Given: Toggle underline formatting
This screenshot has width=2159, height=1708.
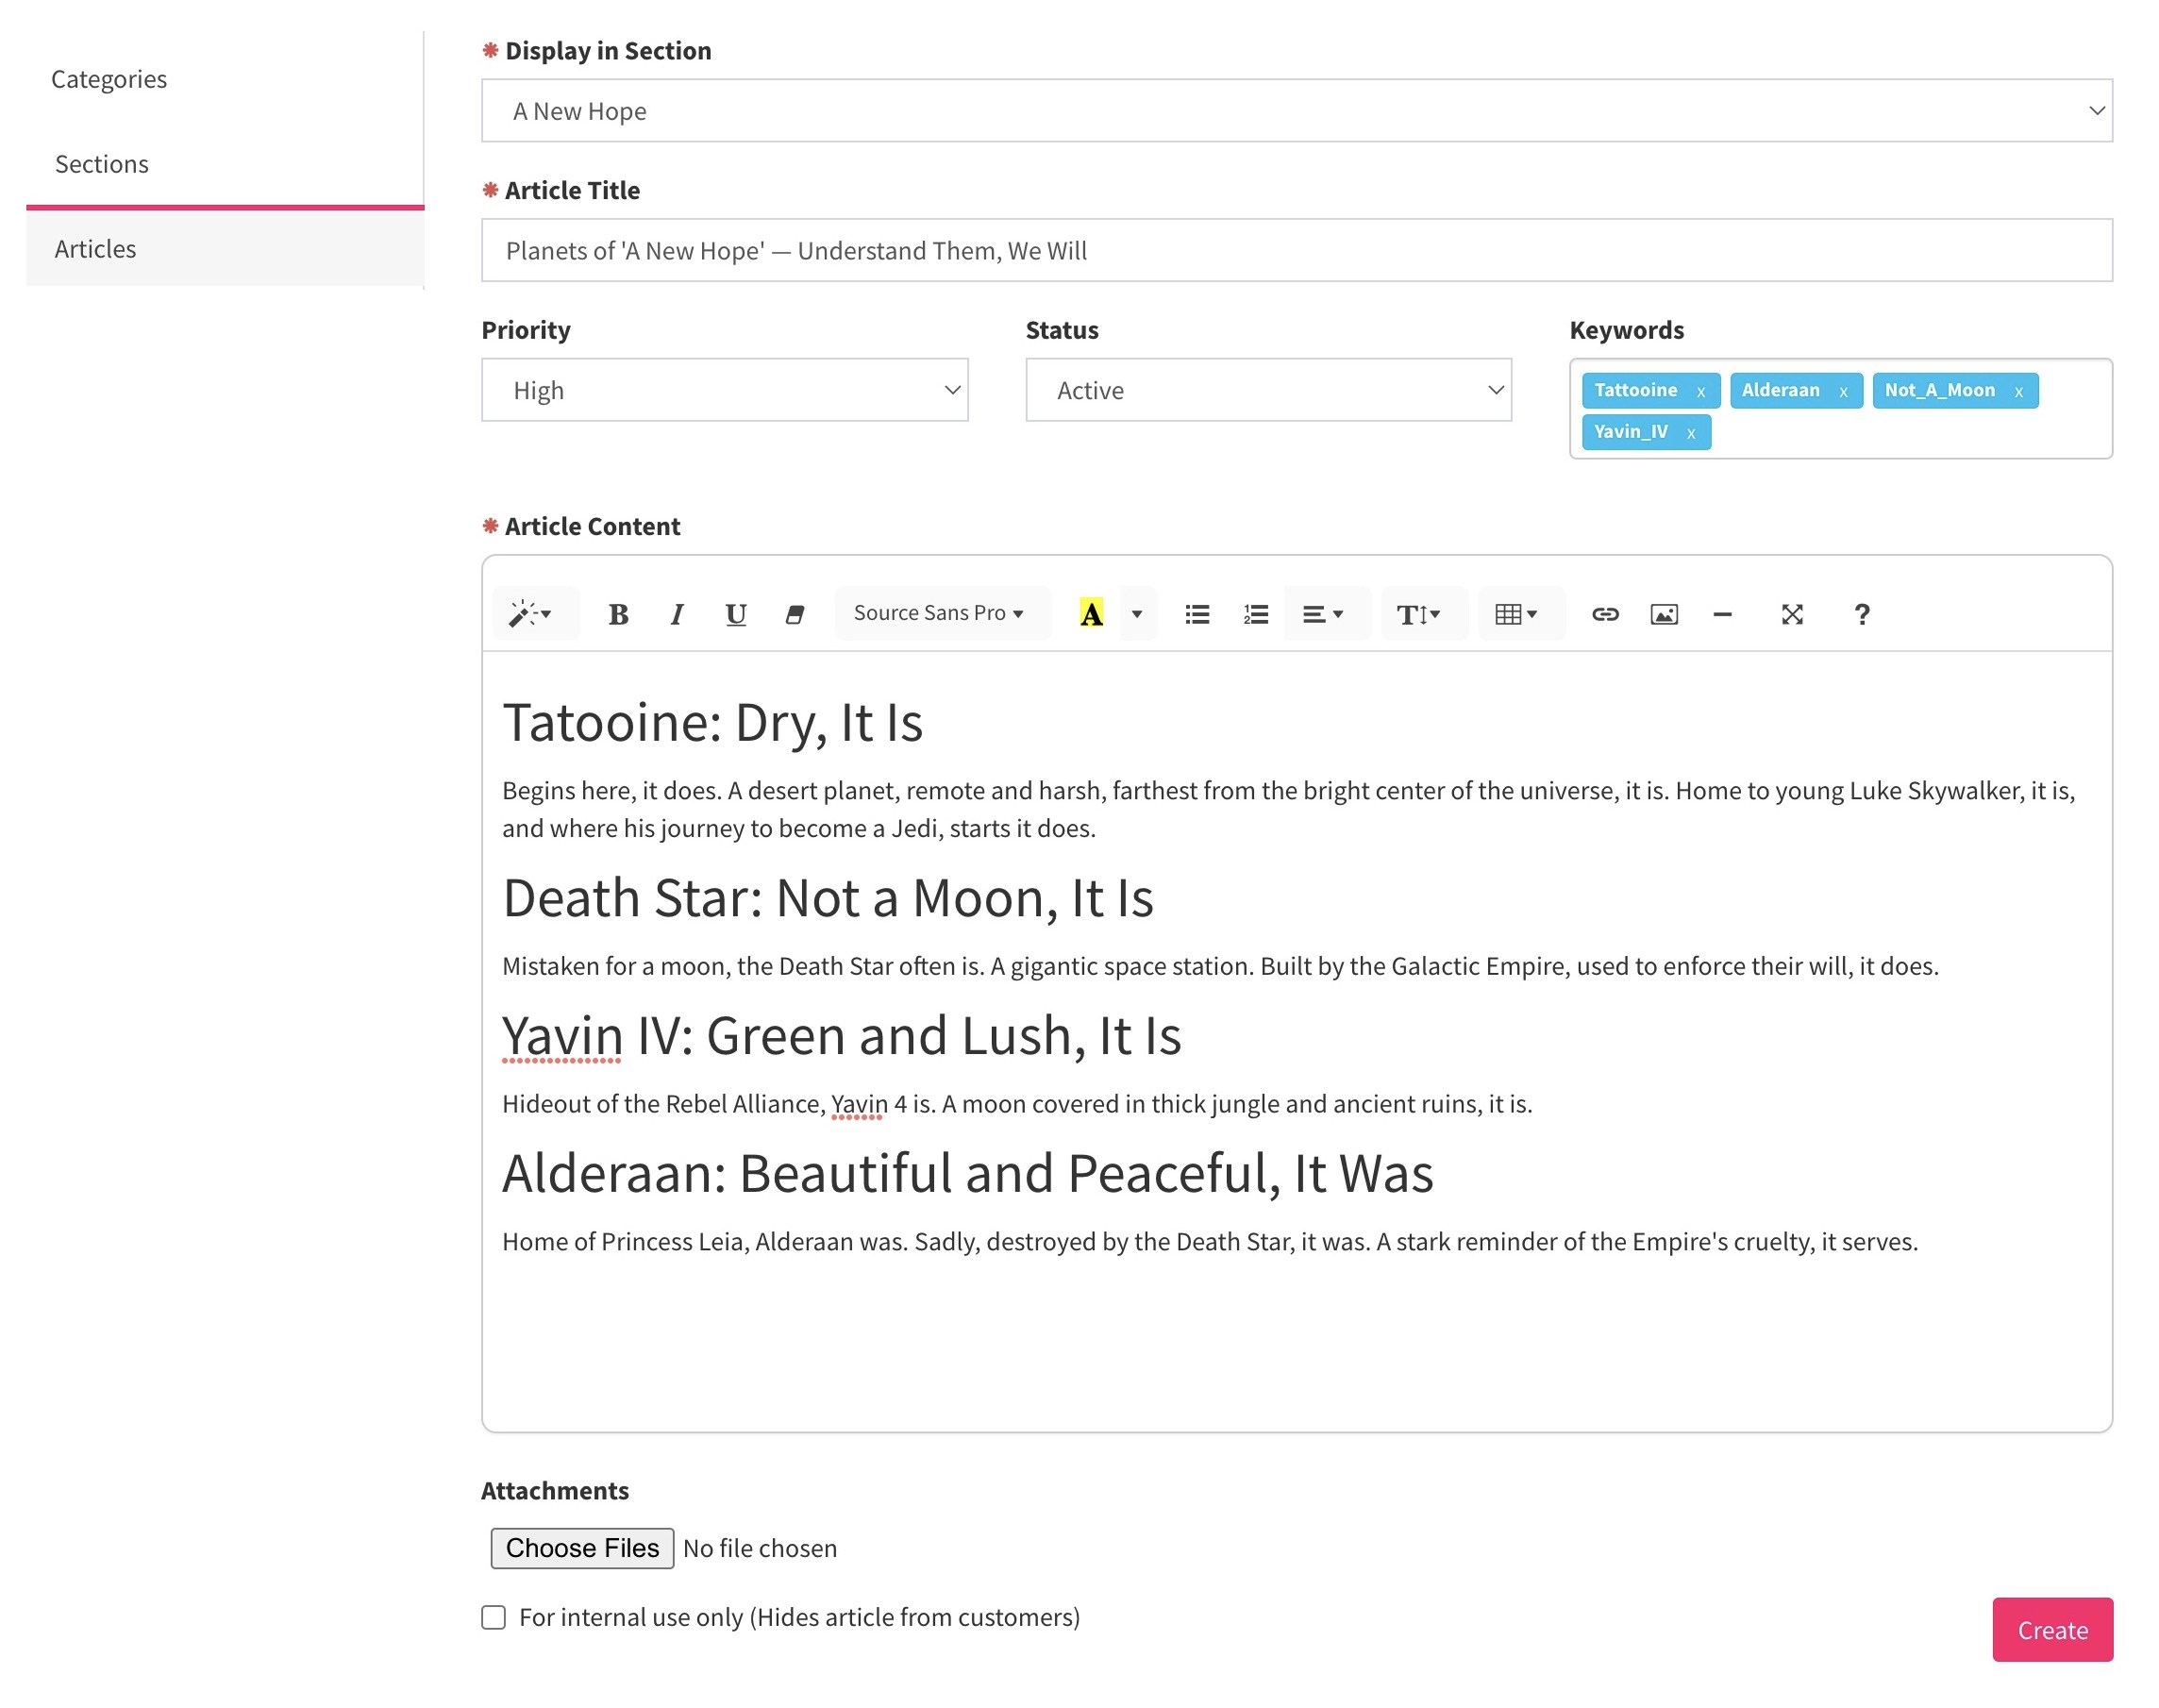Looking at the screenshot, I should [x=736, y=614].
